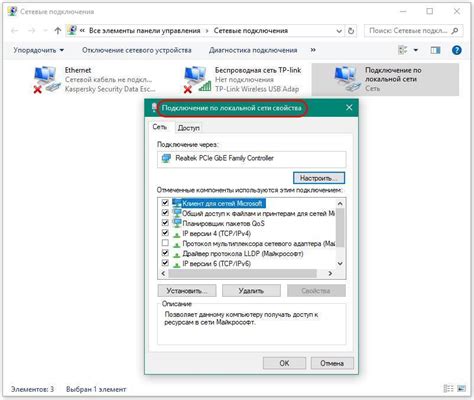Click the Удалить button
Image resolution: width=474 pixels, height=400 pixels.
coord(251,291)
